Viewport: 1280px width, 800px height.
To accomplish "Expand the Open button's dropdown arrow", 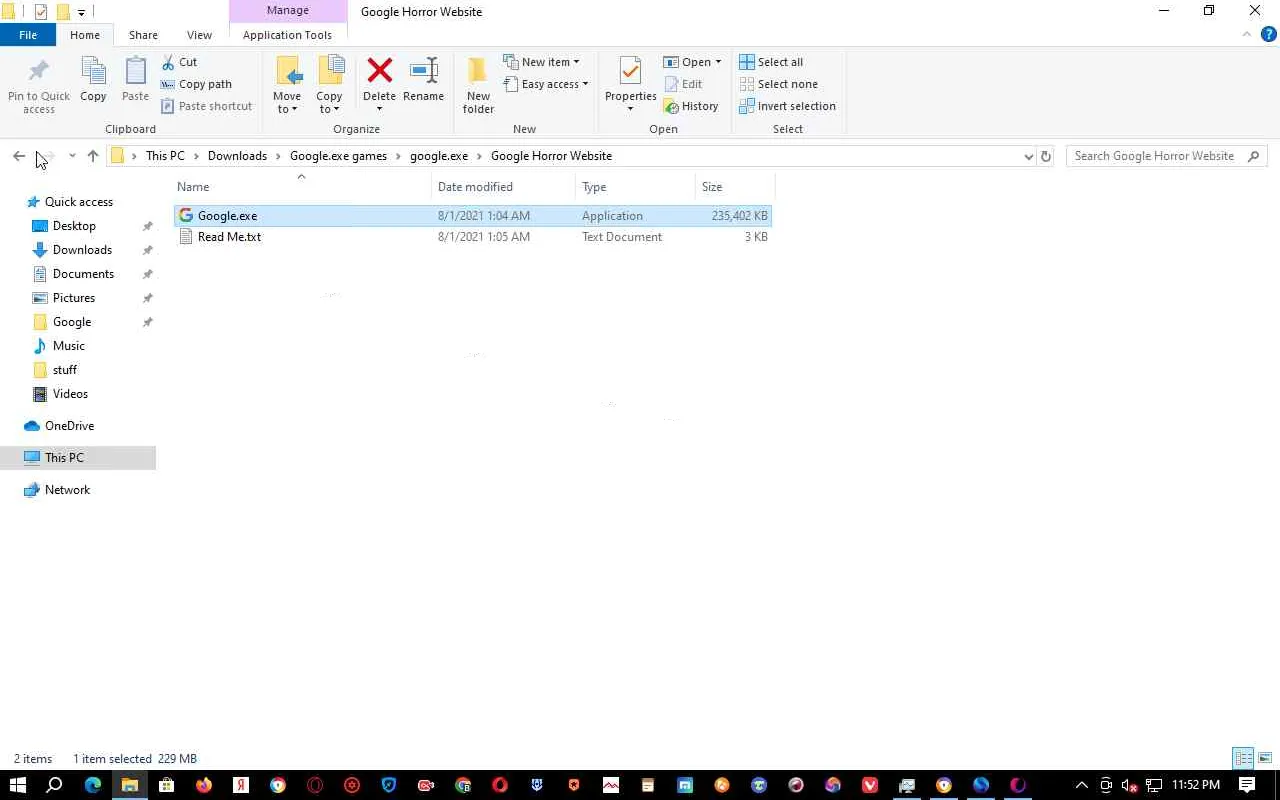I will tap(718, 62).
